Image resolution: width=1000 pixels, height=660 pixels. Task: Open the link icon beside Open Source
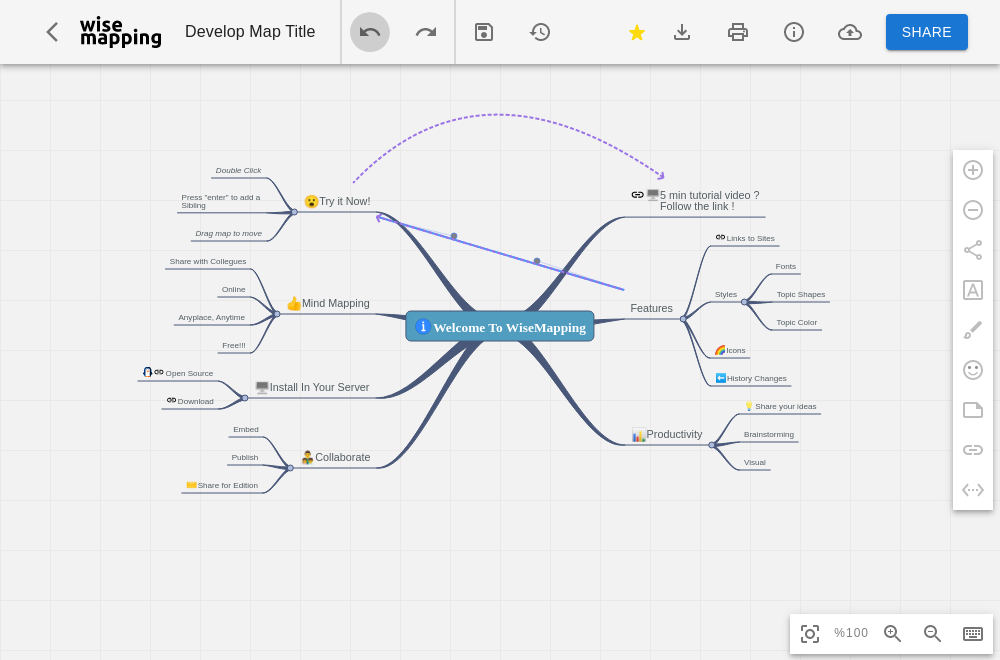click(x=159, y=372)
